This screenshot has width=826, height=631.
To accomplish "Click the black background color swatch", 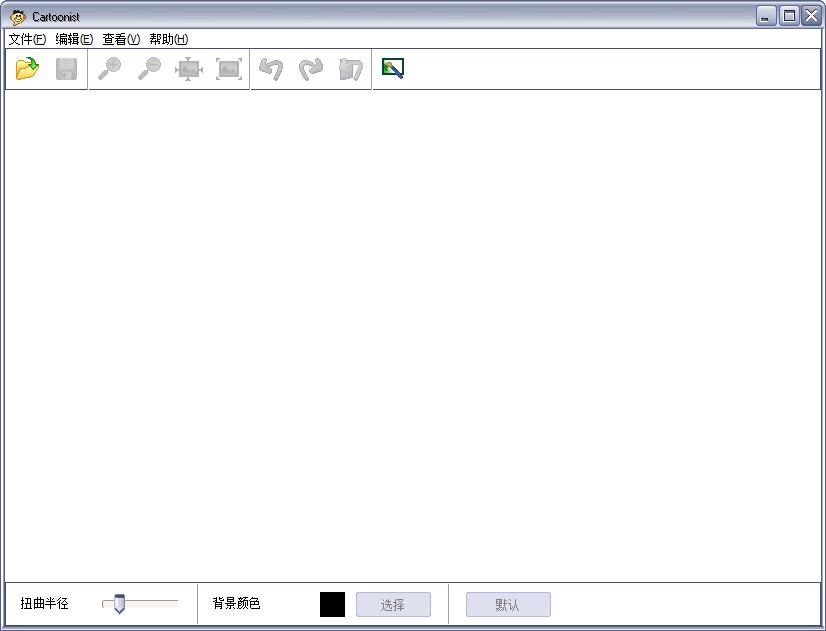I will pos(332,604).
